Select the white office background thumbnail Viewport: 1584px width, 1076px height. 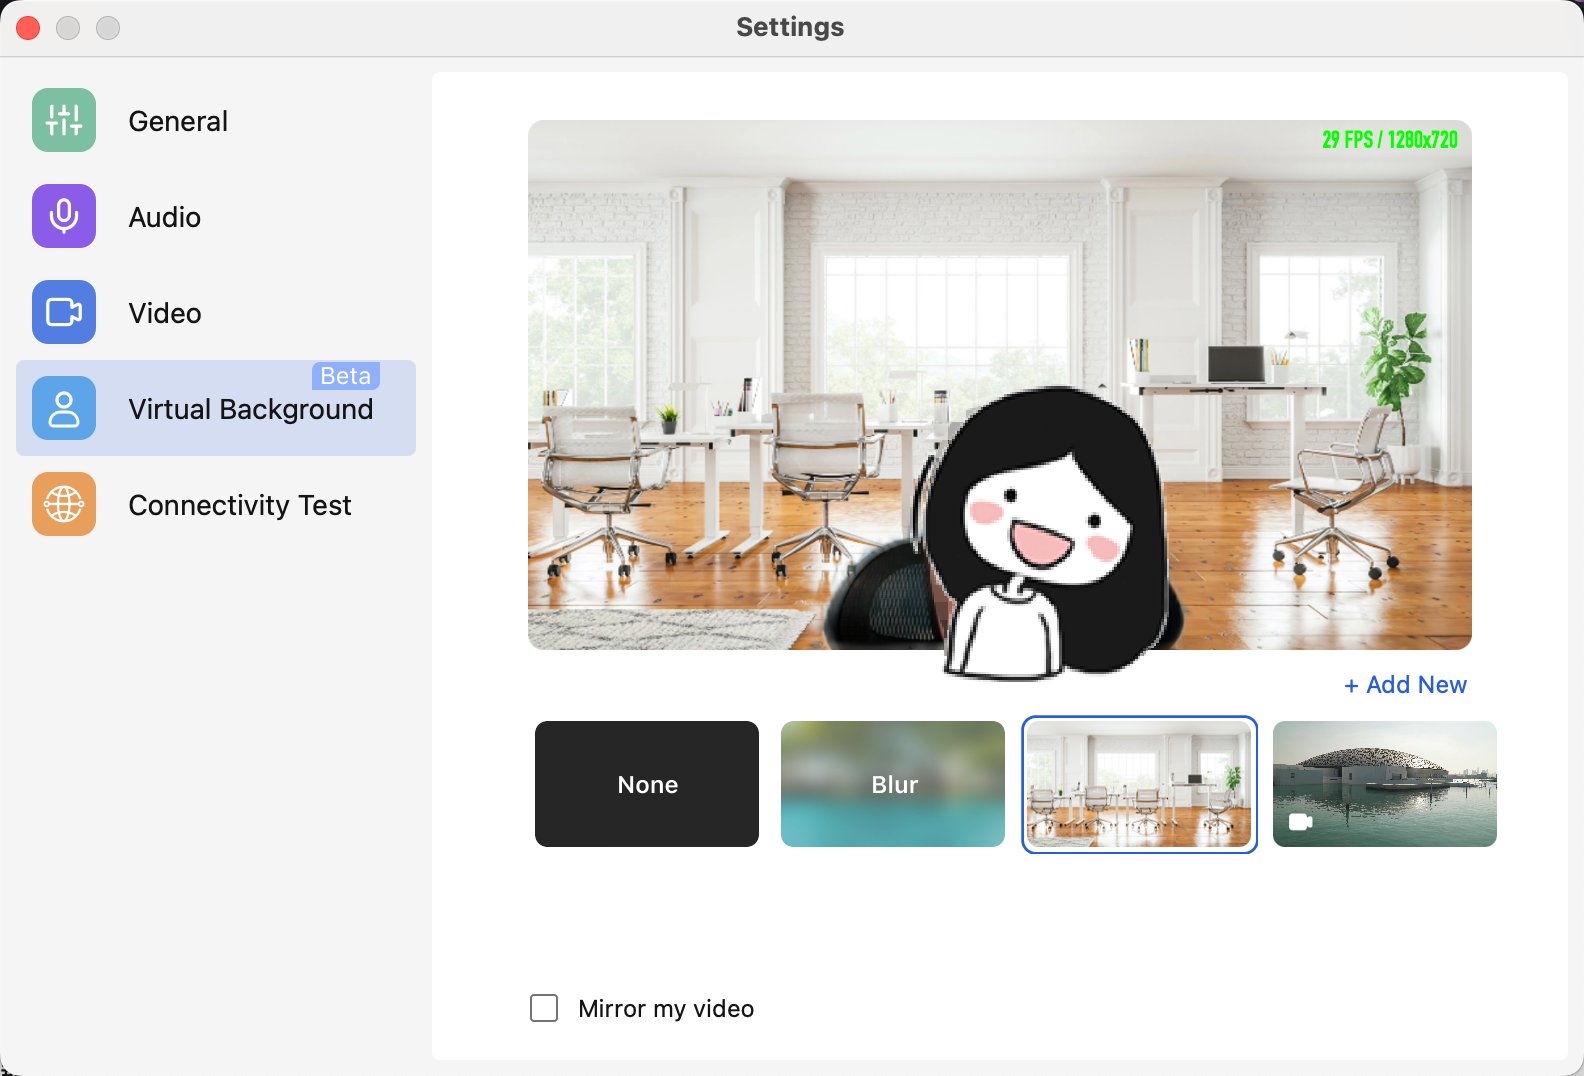(1139, 784)
